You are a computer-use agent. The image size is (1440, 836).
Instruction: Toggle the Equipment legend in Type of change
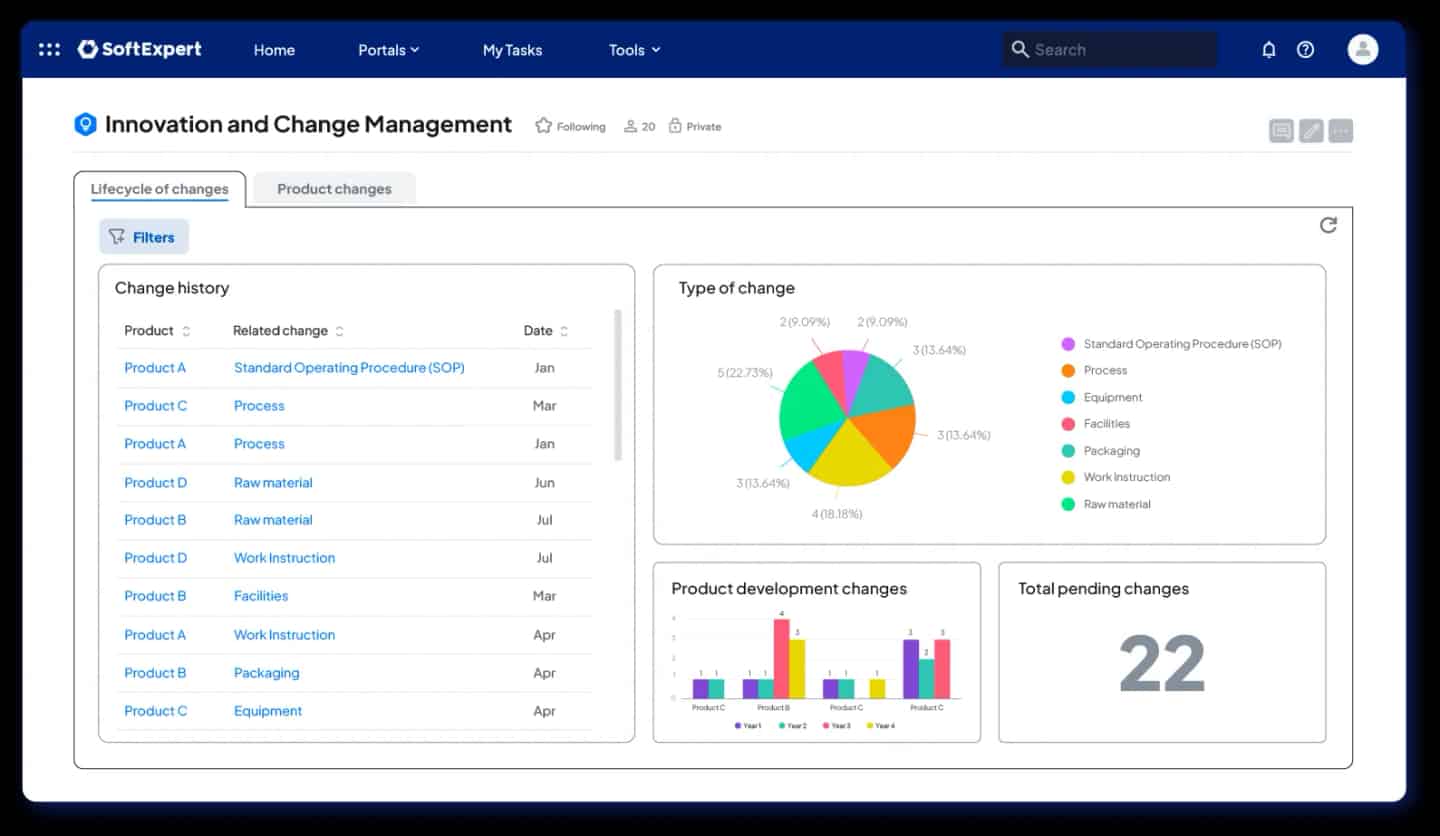[1113, 397]
